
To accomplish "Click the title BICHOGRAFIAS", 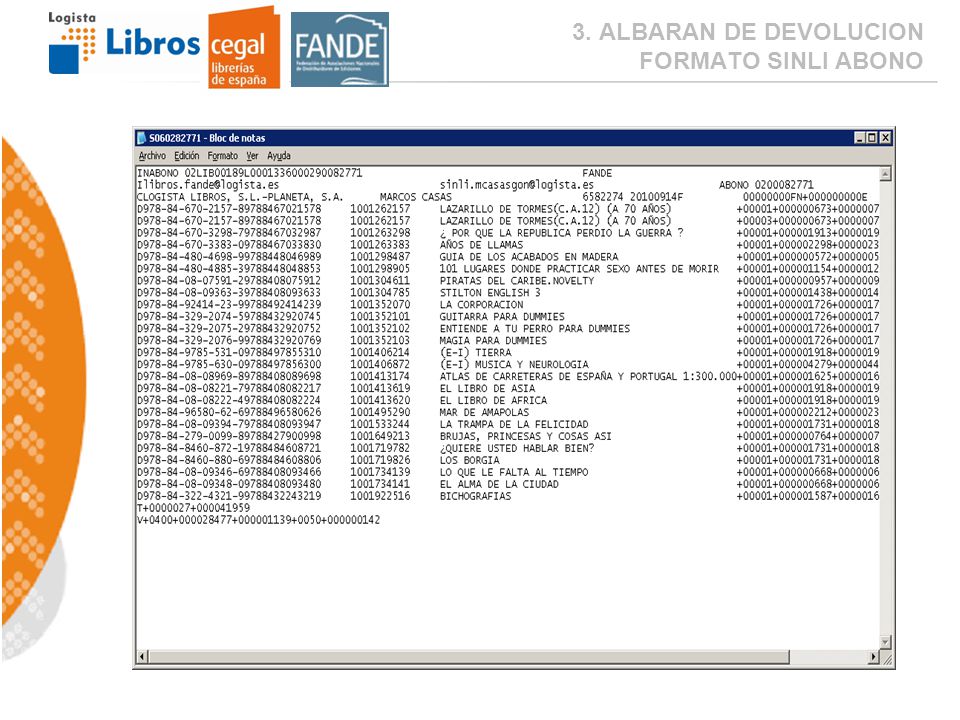I will [x=475, y=496].
